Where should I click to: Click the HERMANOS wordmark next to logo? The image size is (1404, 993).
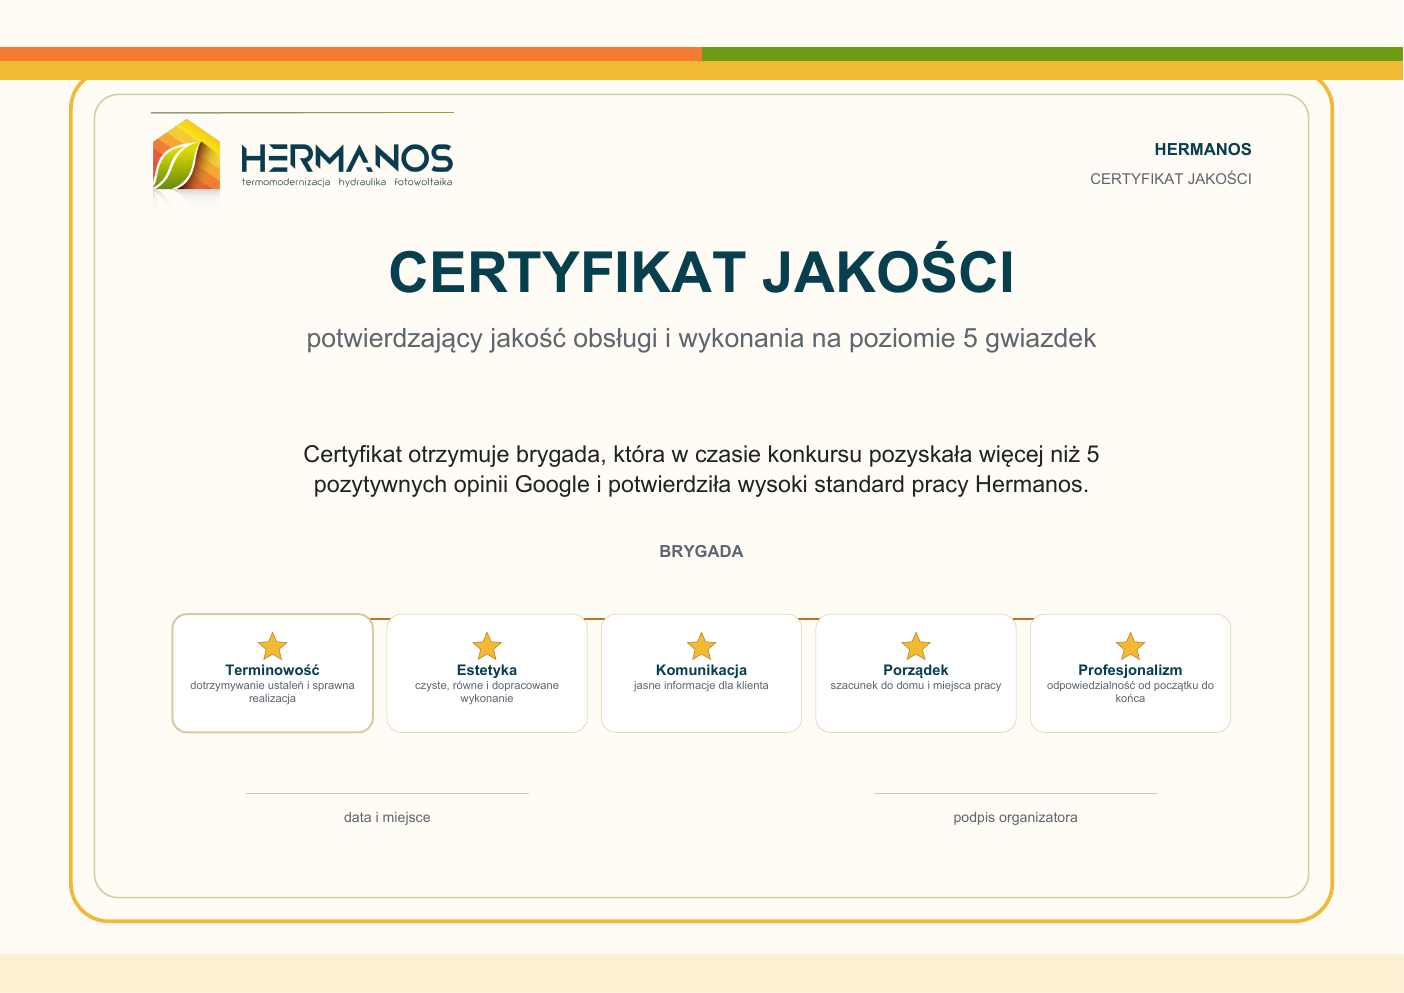[x=347, y=158]
